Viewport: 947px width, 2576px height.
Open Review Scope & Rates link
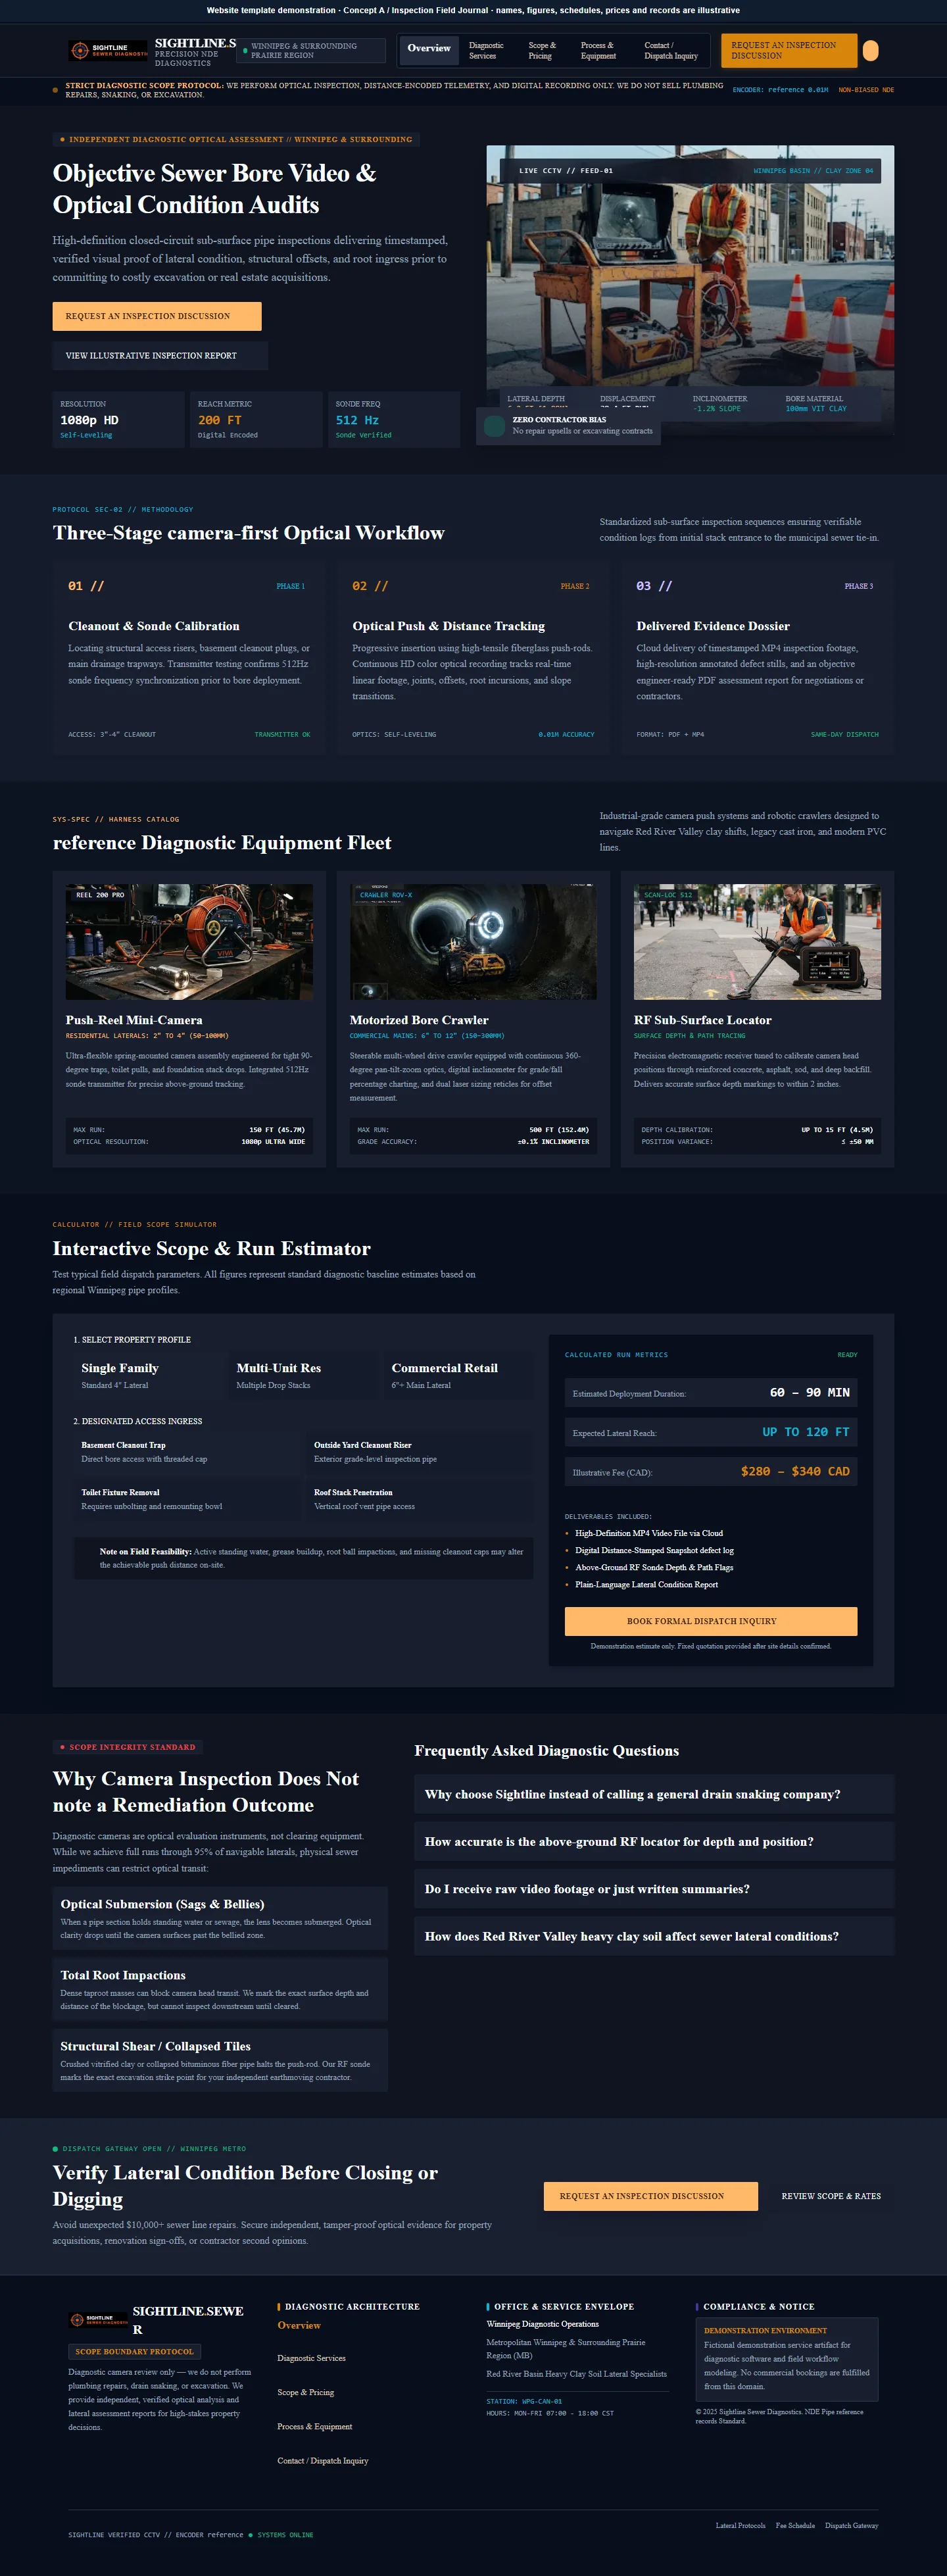[831, 2196]
